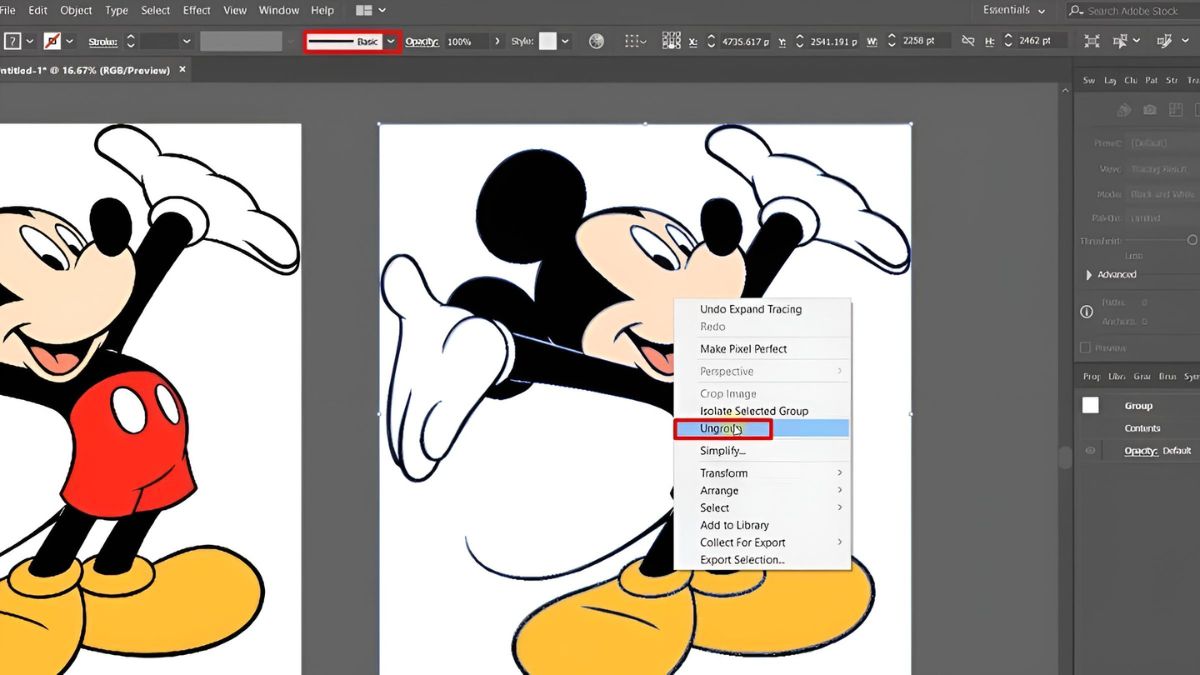This screenshot has height=675, width=1200.
Task: Open the graphic Style dropdown arrow
Action: pyautogui.click(x=565, y=41)
